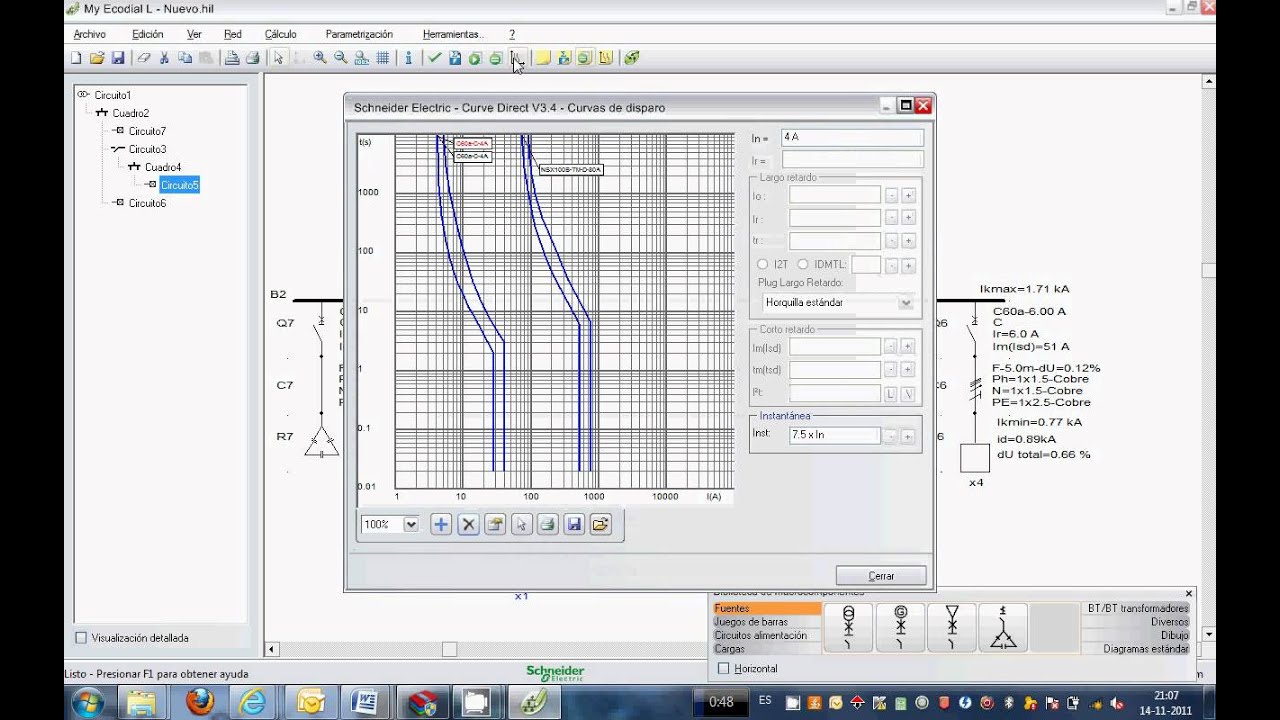1280x720 pixels.
Task: Add a curve with the blue plus
Action: [441, 524]
